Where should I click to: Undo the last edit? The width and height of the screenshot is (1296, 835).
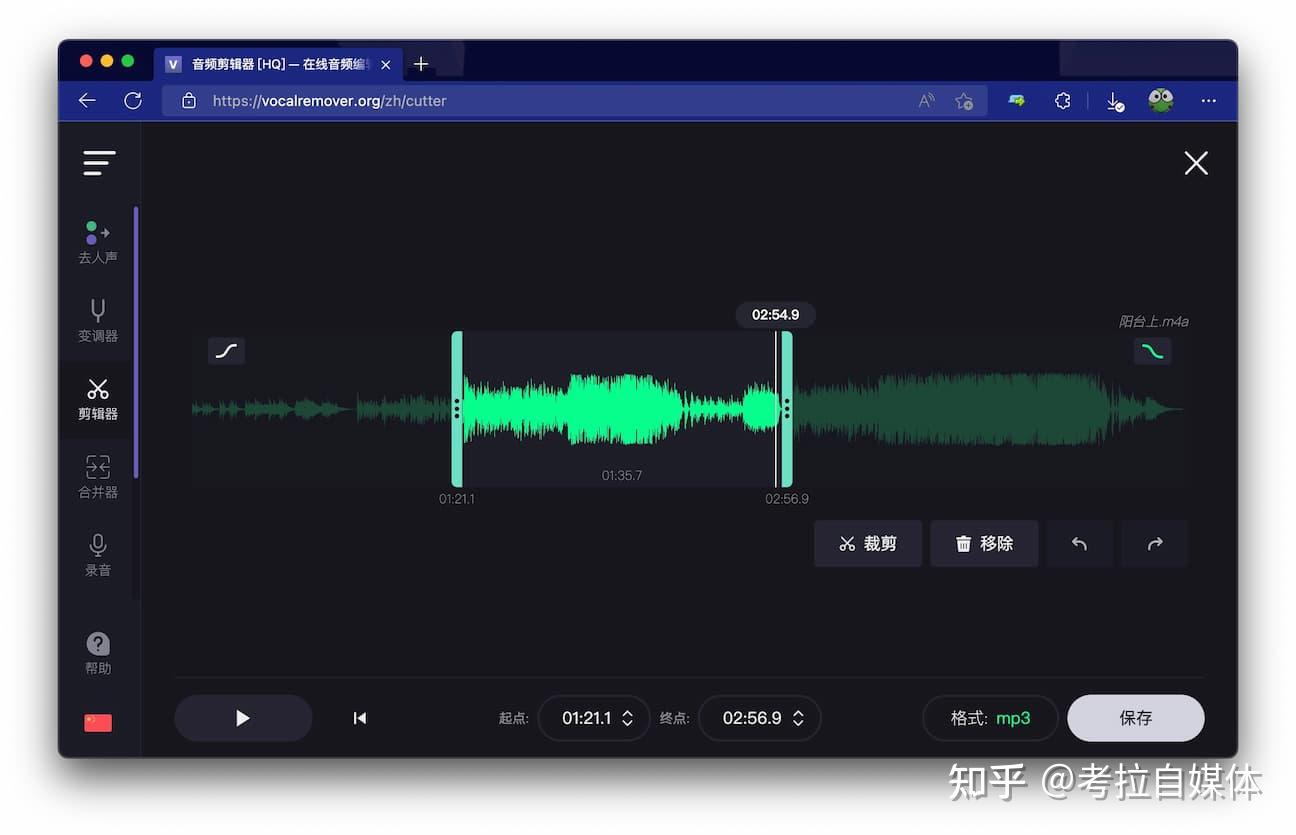[1080, 543]
